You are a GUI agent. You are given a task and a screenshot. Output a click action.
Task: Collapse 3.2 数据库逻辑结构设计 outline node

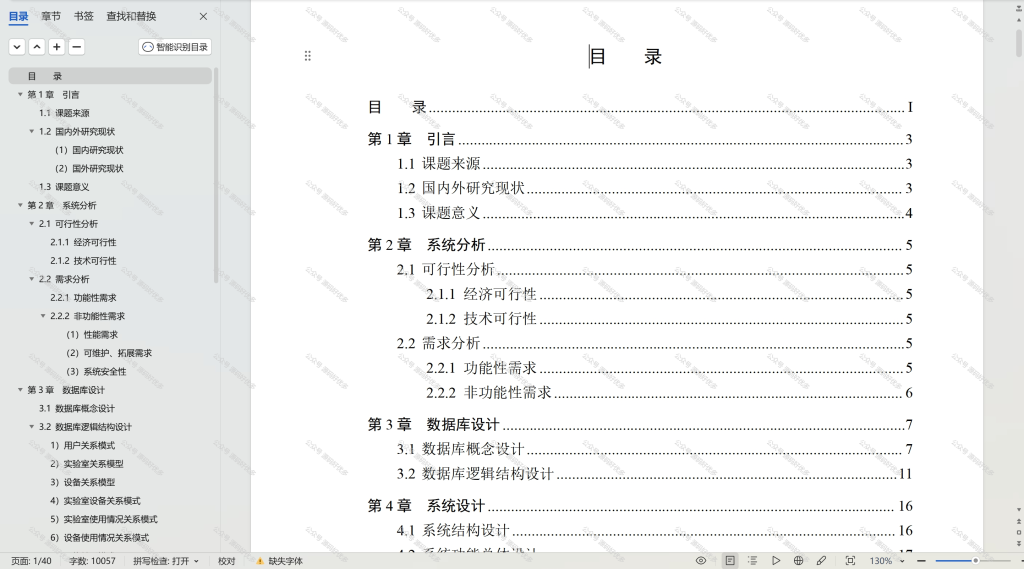coord(31,427)
